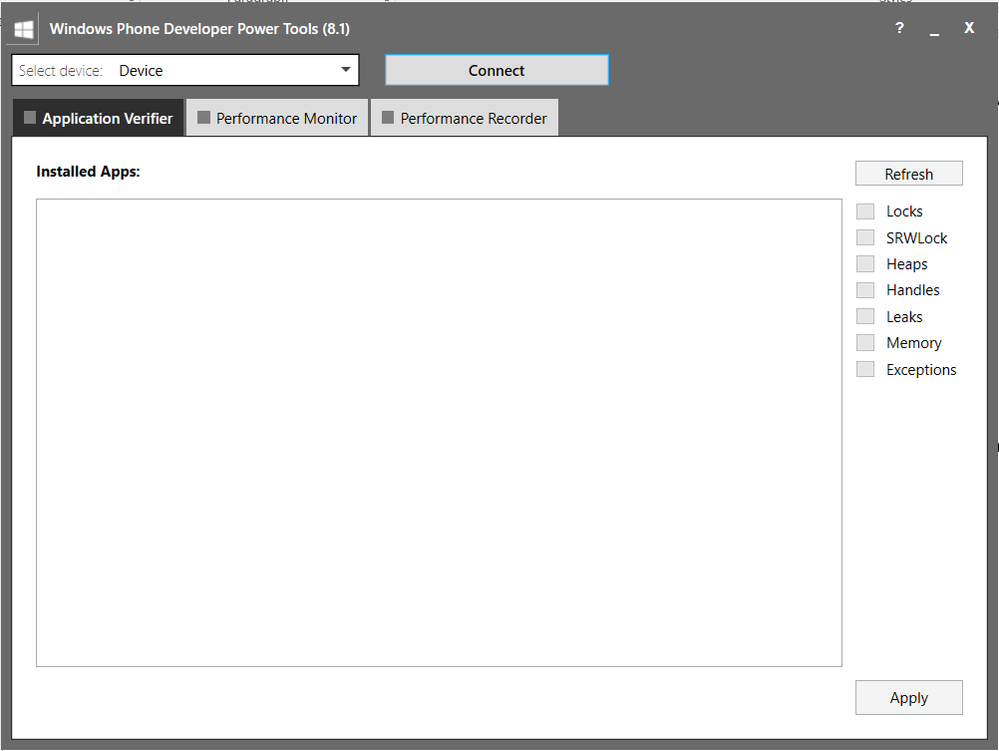Viewport: 999px width, 751px height.
Task: Click inside the Installed Apps list box
Action: tap(439, 433)
